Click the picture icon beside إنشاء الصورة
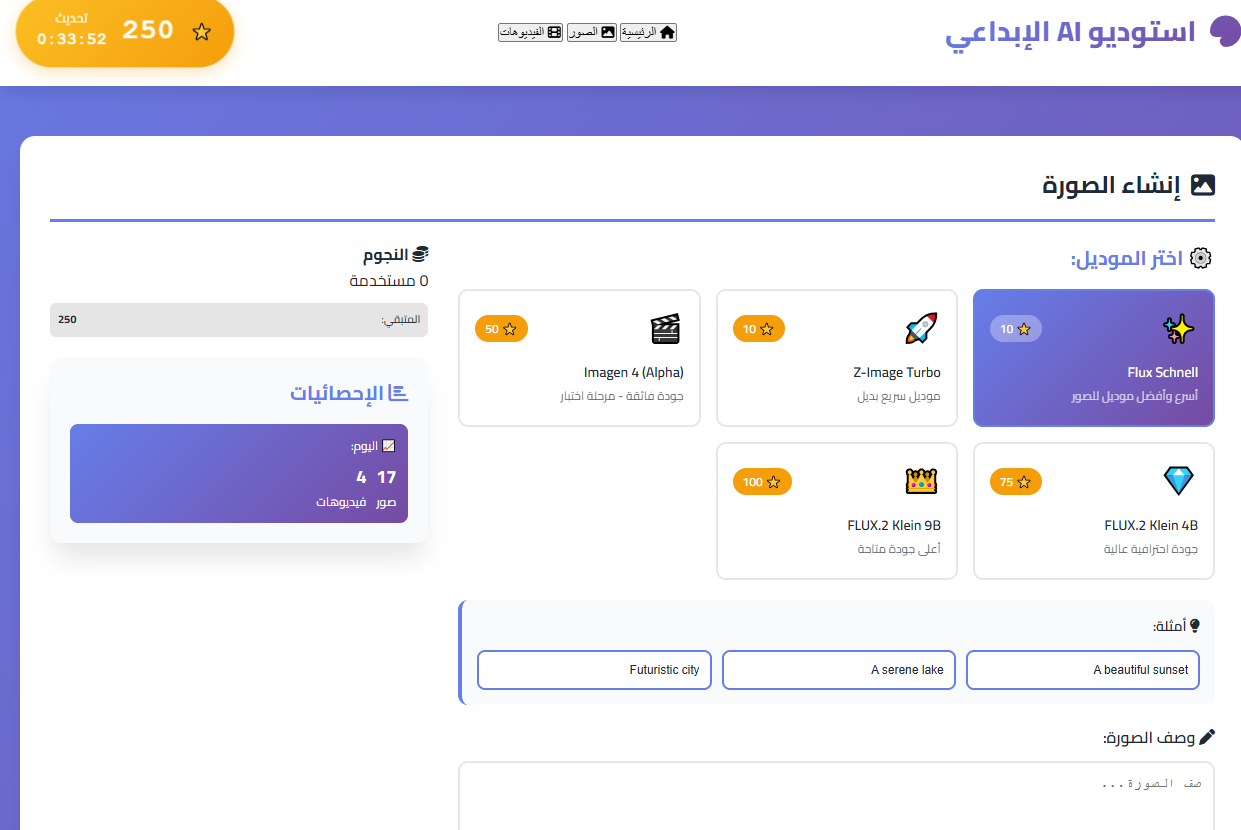This screenshot has width=1241, height=830. coord(1203,185)
